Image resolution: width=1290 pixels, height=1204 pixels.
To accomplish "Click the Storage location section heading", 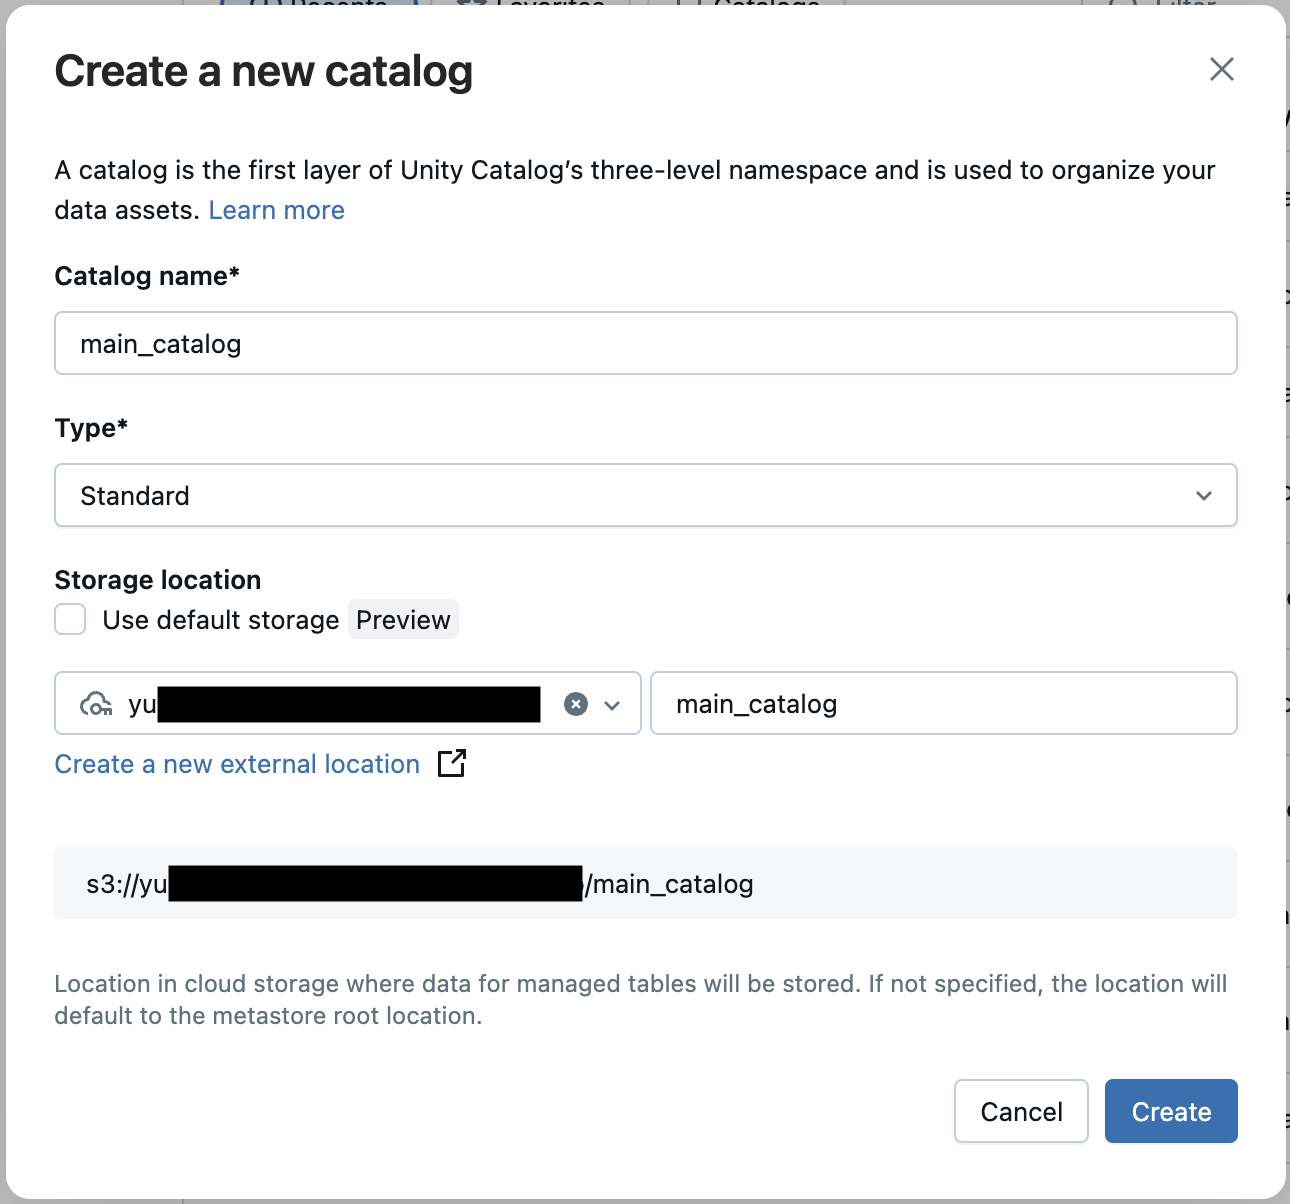I will pos(158,580).
